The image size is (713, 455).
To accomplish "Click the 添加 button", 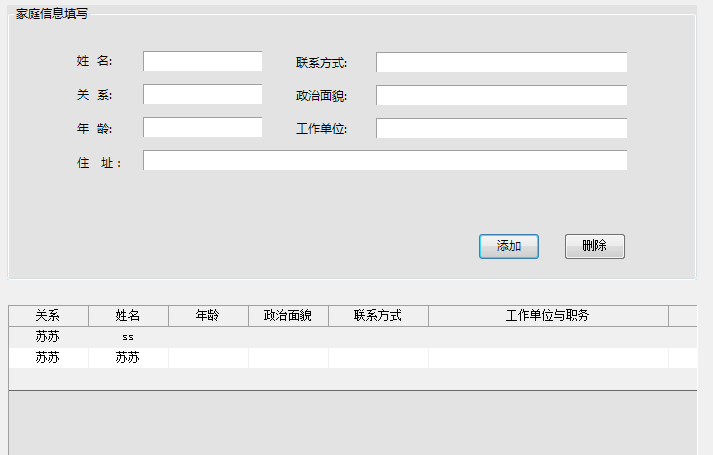I will point(509,246).
